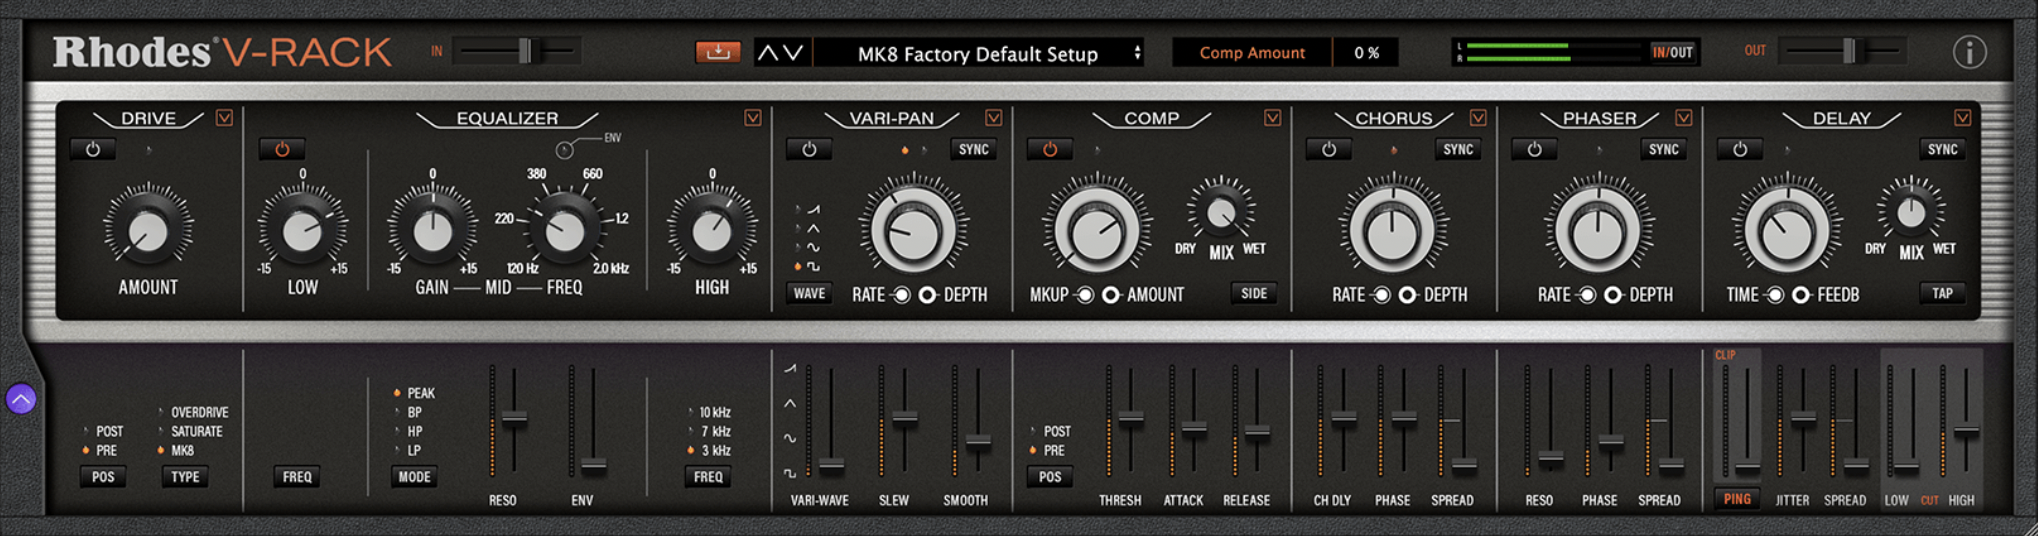Image resolution: width=2038 pixels, height=536 pixels.
Task: Select the square wave icon in Vari-Pan
Action: pyautogui.click(x=813, y=266)
